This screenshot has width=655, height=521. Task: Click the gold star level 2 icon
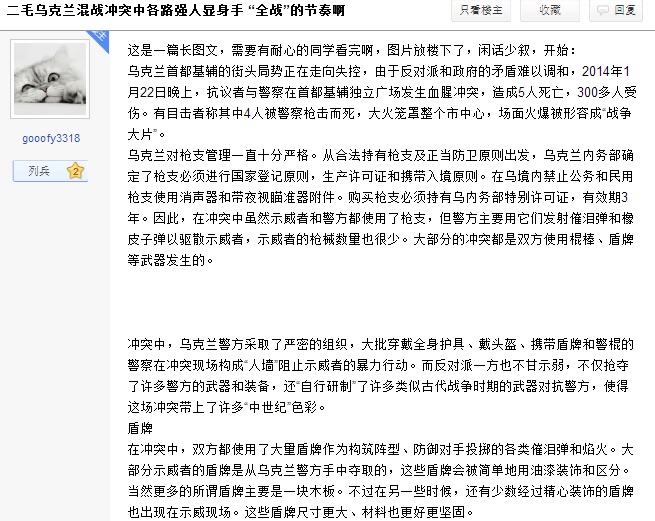click(x=75, y=171)
